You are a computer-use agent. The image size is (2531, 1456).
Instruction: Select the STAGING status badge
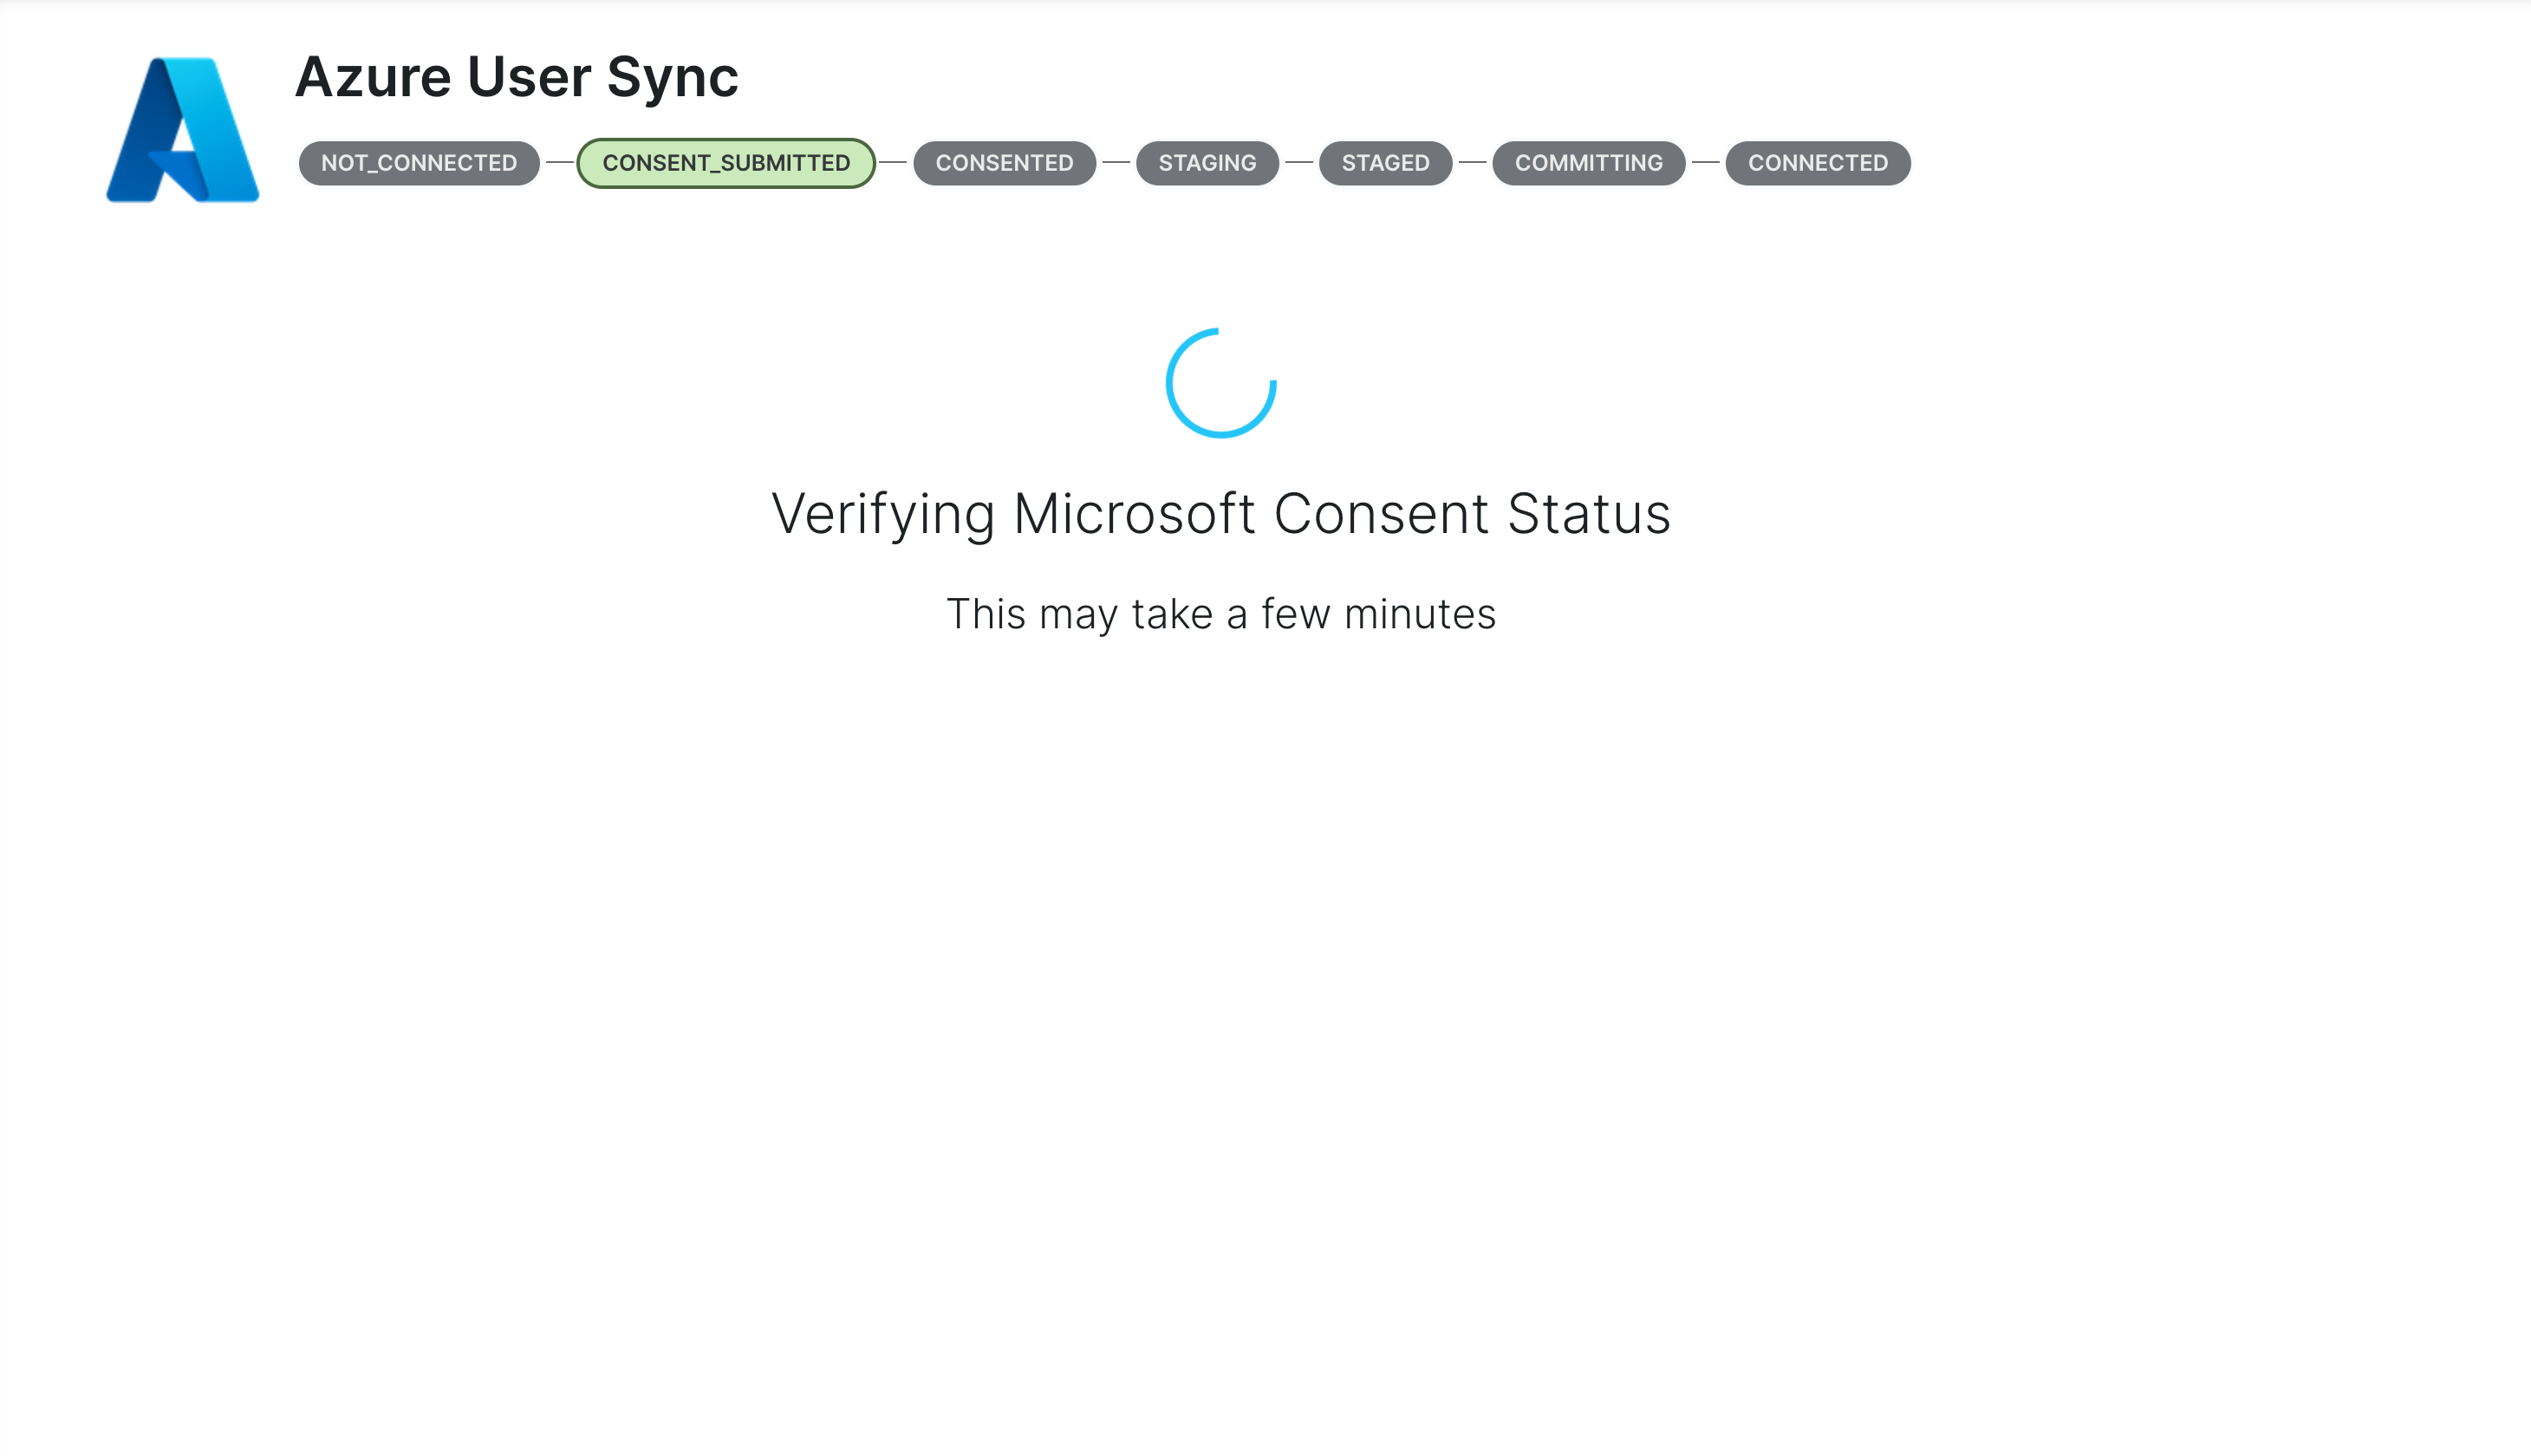pos(1207,163)
